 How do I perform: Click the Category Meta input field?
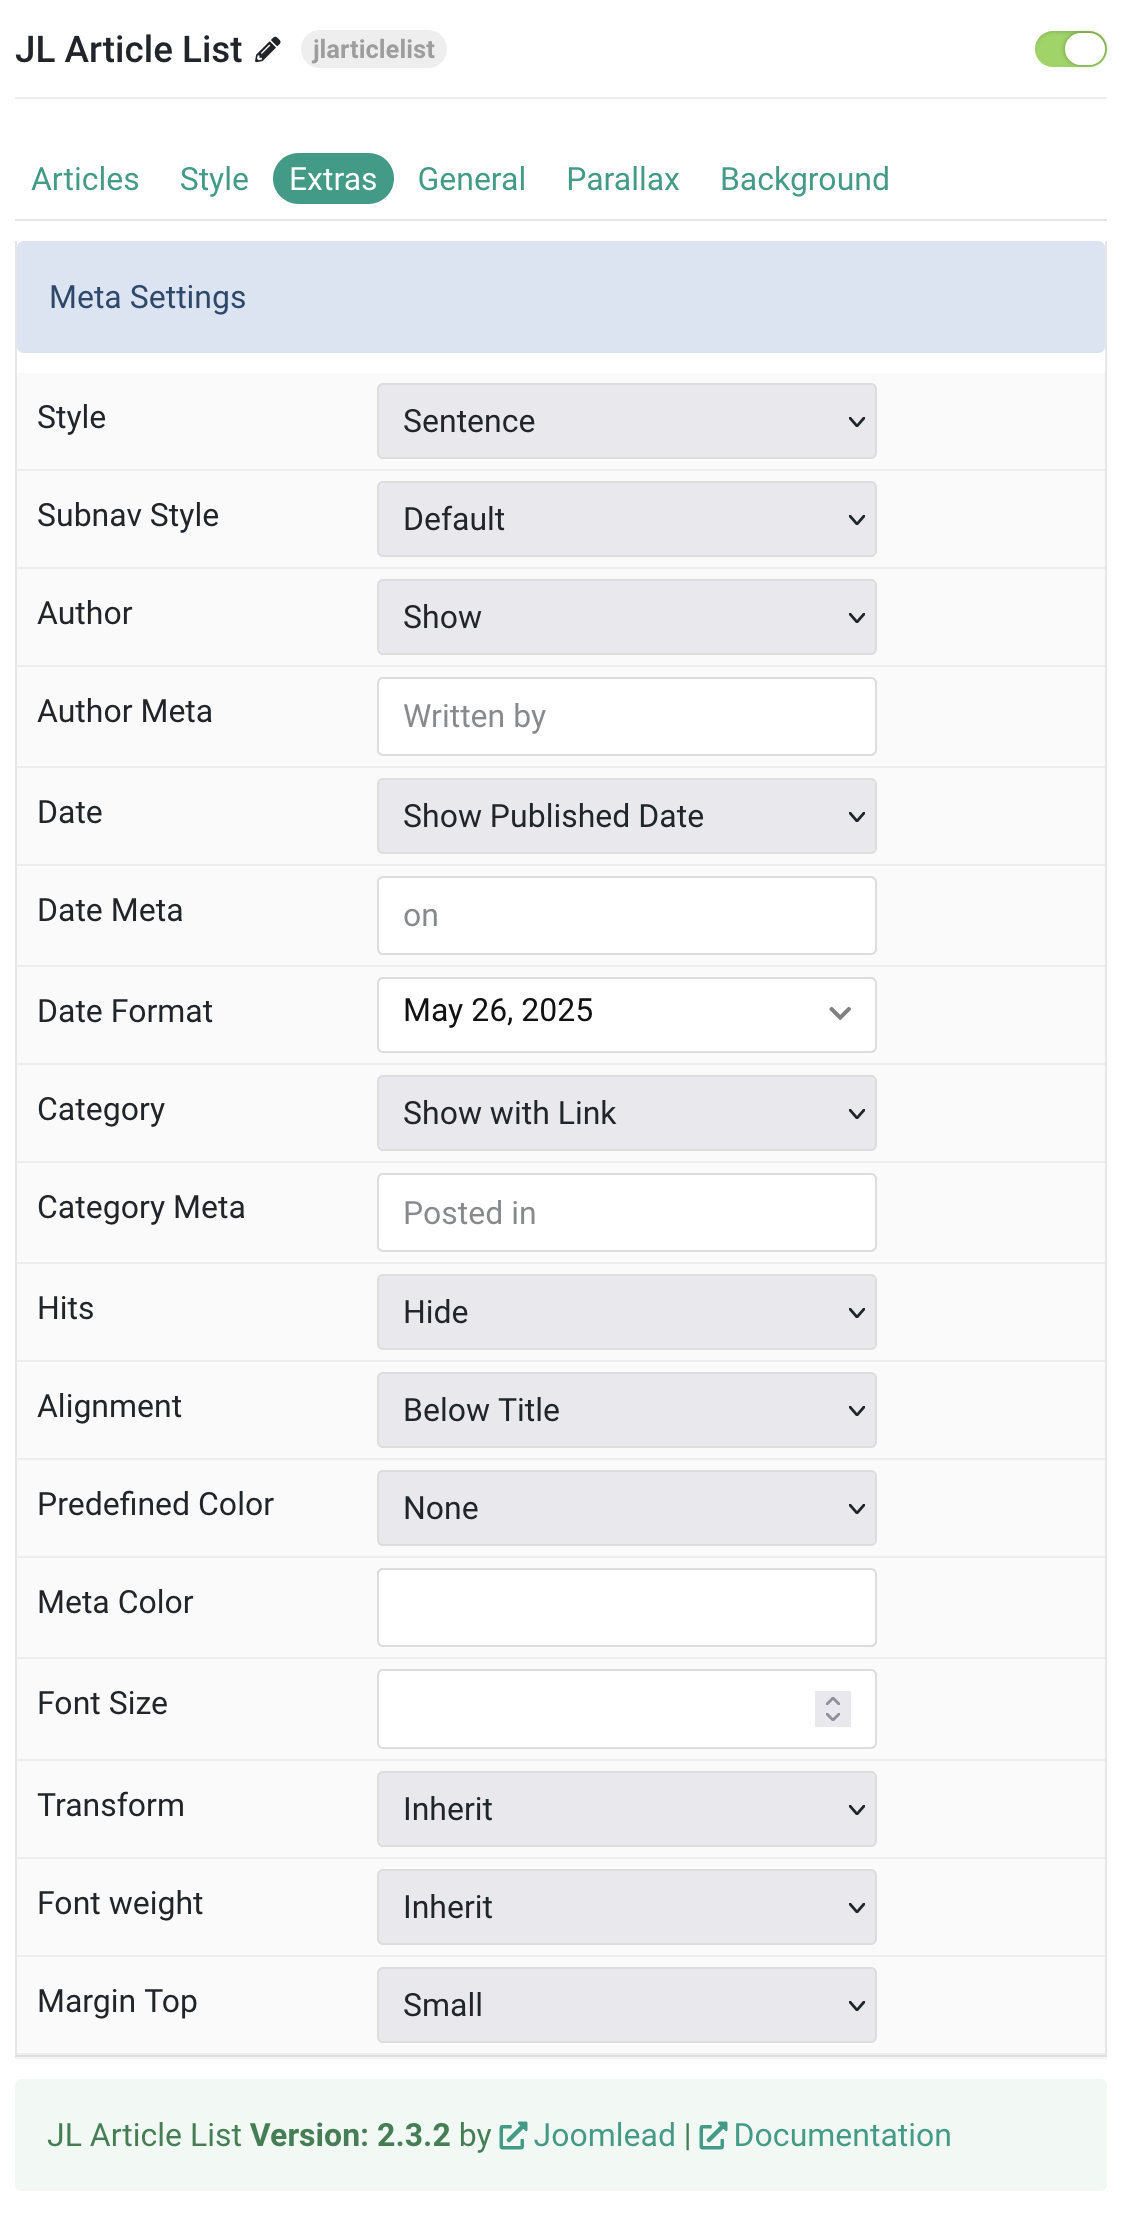627,1212
